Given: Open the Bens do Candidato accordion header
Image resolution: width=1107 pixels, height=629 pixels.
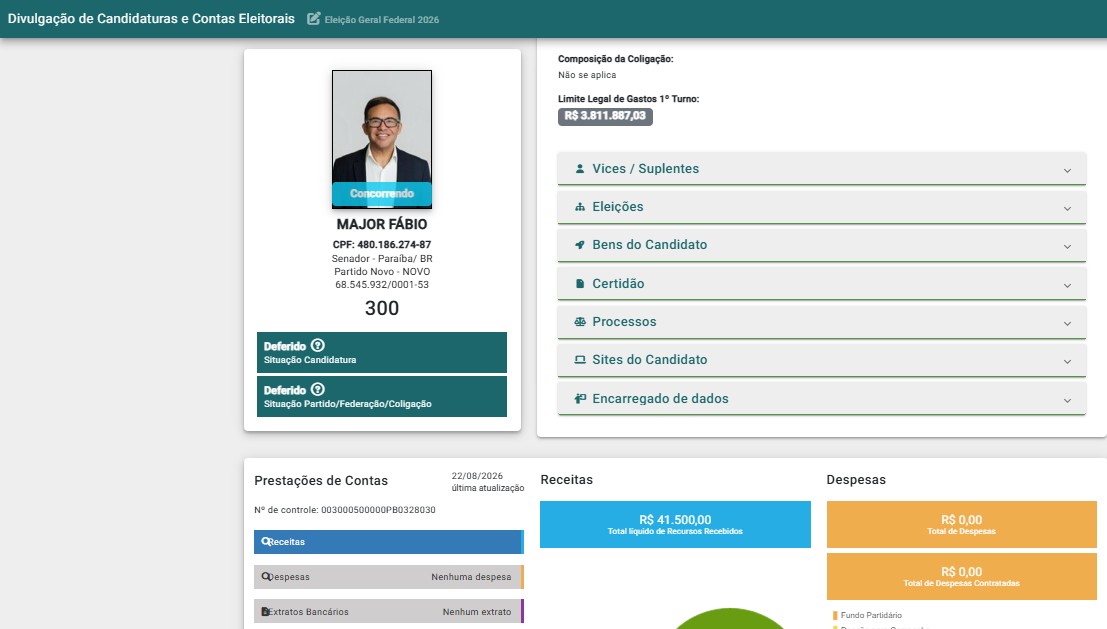Looking at the screenshot, I should [822, 245].
